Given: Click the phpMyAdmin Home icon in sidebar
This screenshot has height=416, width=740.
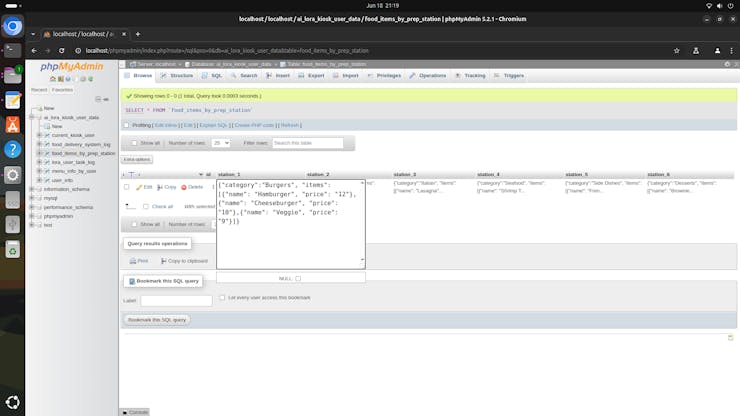Looking at the screenshot, I should click(53, 79).
